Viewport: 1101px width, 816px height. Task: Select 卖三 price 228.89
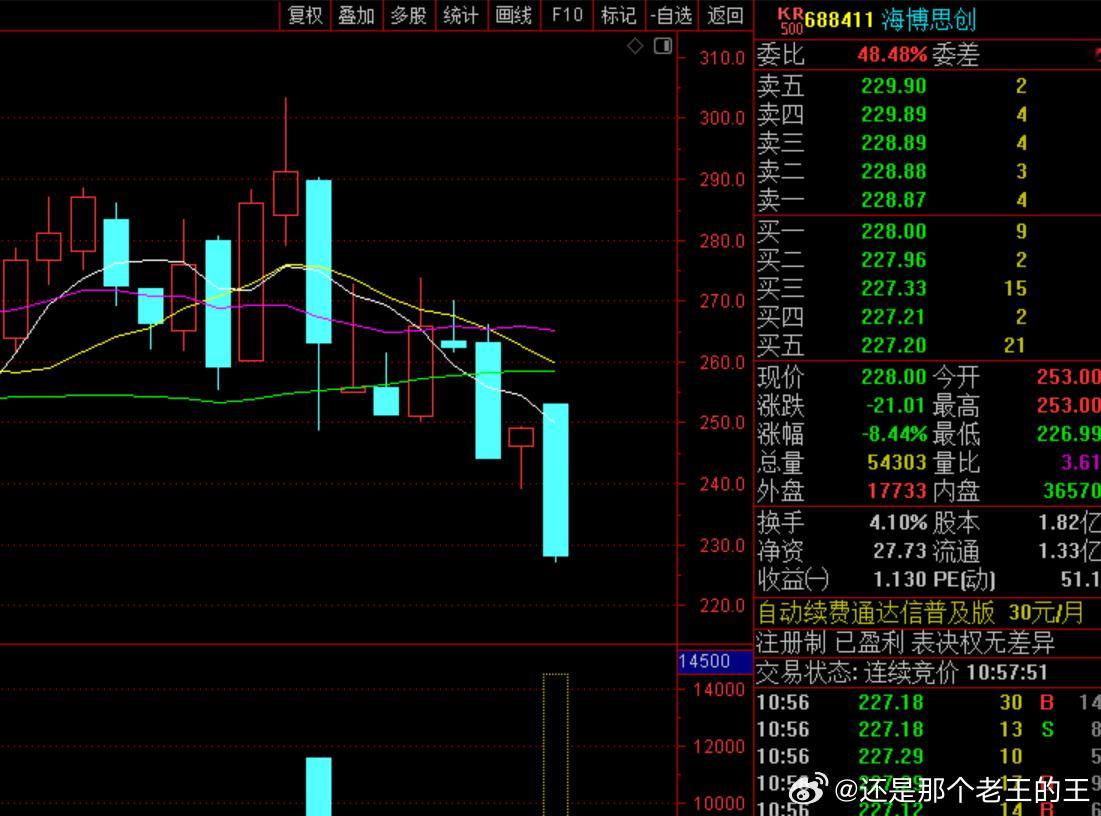893,143
